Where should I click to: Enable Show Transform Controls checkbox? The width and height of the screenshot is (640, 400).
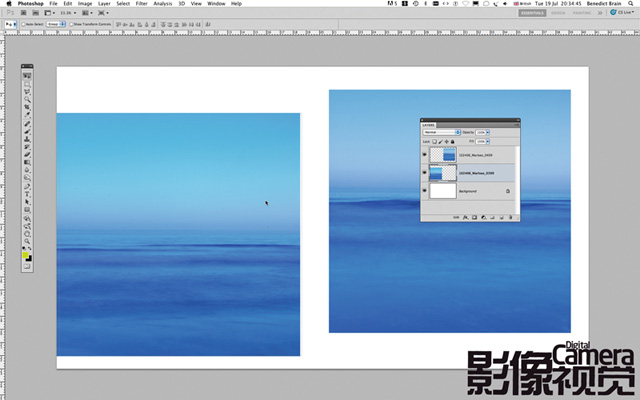71,24
